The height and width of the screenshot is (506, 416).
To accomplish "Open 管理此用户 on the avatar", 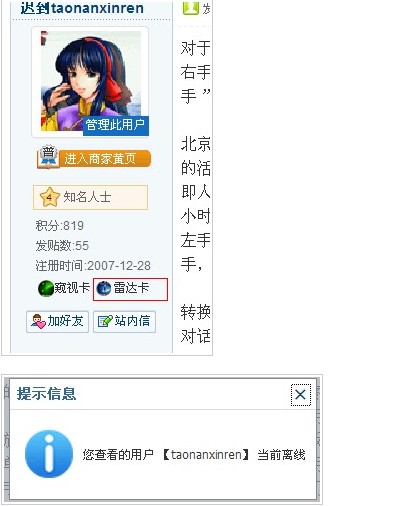I will [116, 125].
